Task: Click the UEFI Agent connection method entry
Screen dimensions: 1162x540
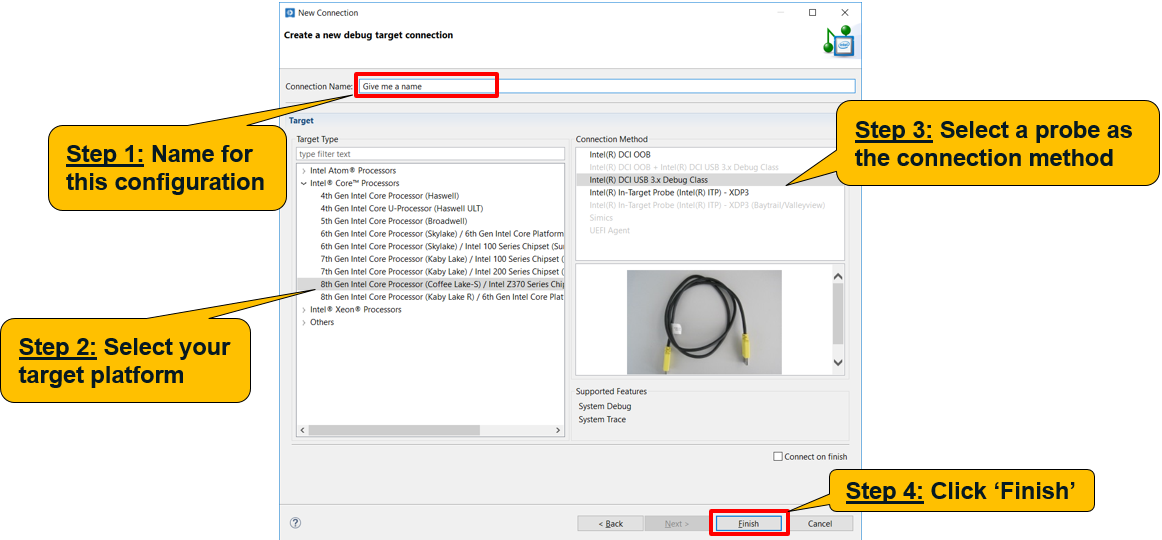Action: pos(609,230)
